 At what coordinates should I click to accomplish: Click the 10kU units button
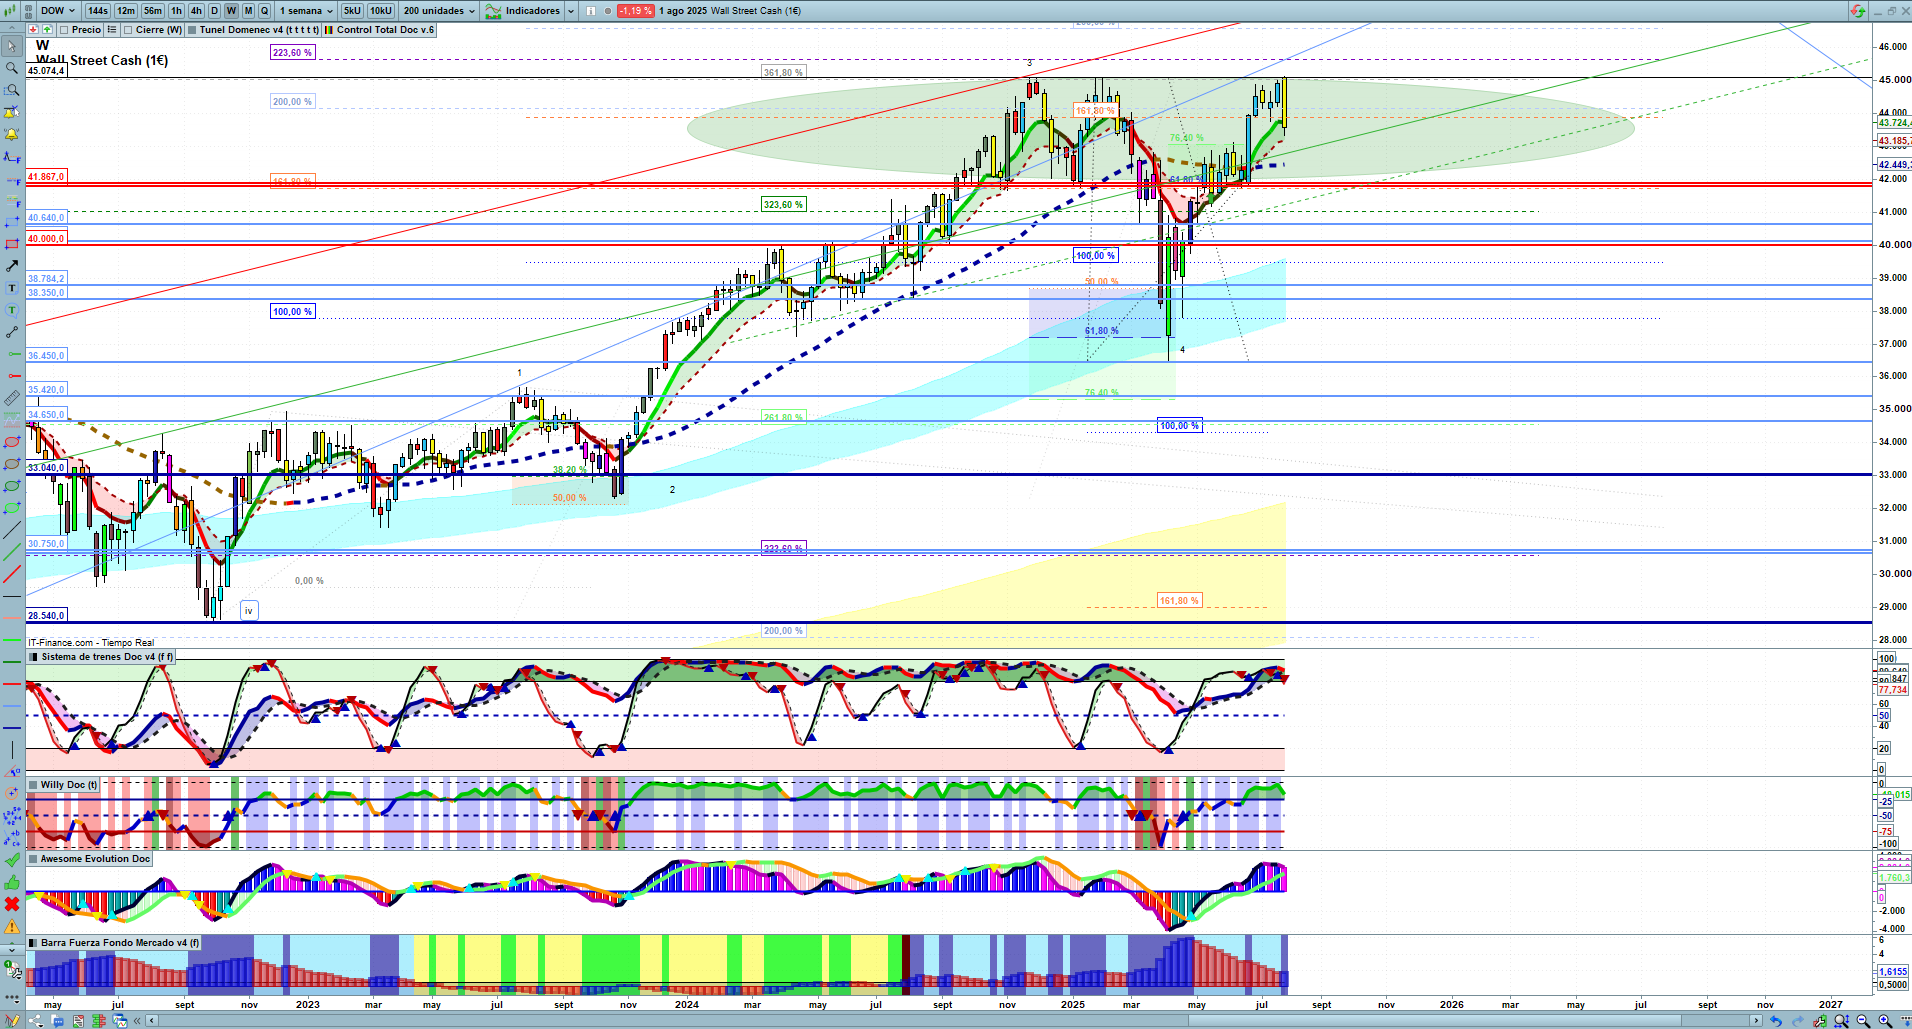[x=381, y=11]
